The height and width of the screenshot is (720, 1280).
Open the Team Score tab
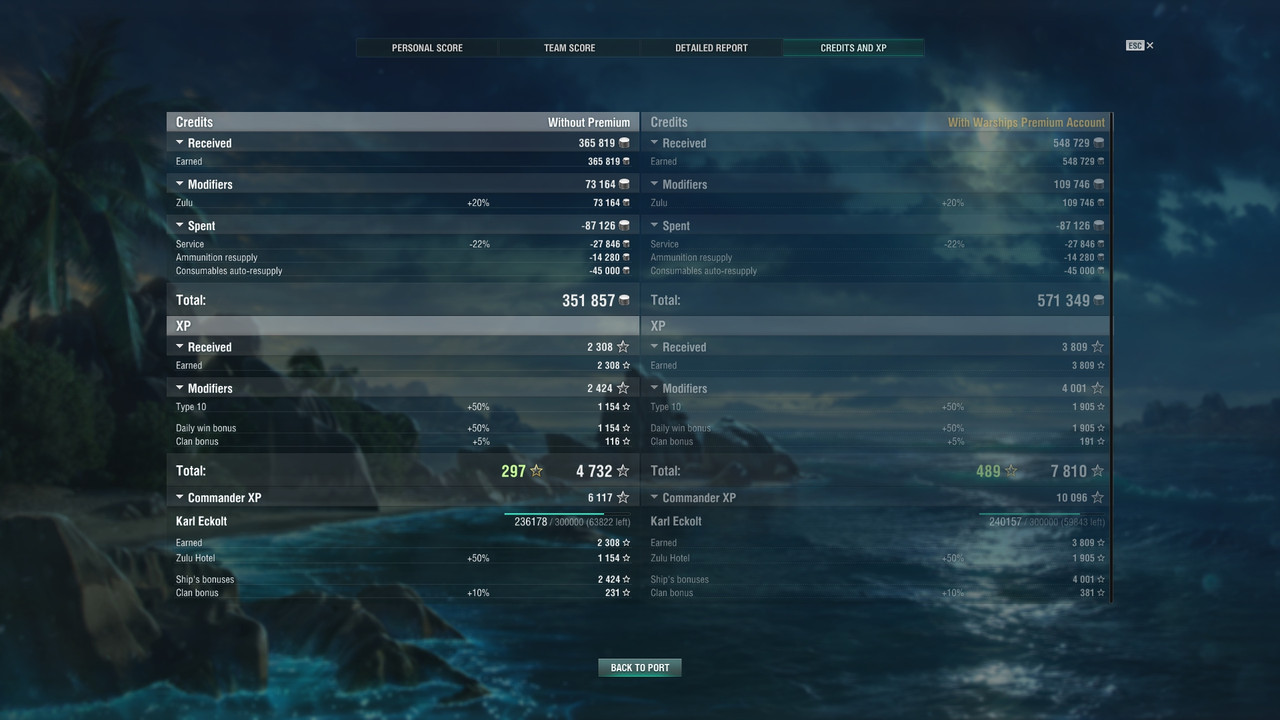click(x=569, y=48)
